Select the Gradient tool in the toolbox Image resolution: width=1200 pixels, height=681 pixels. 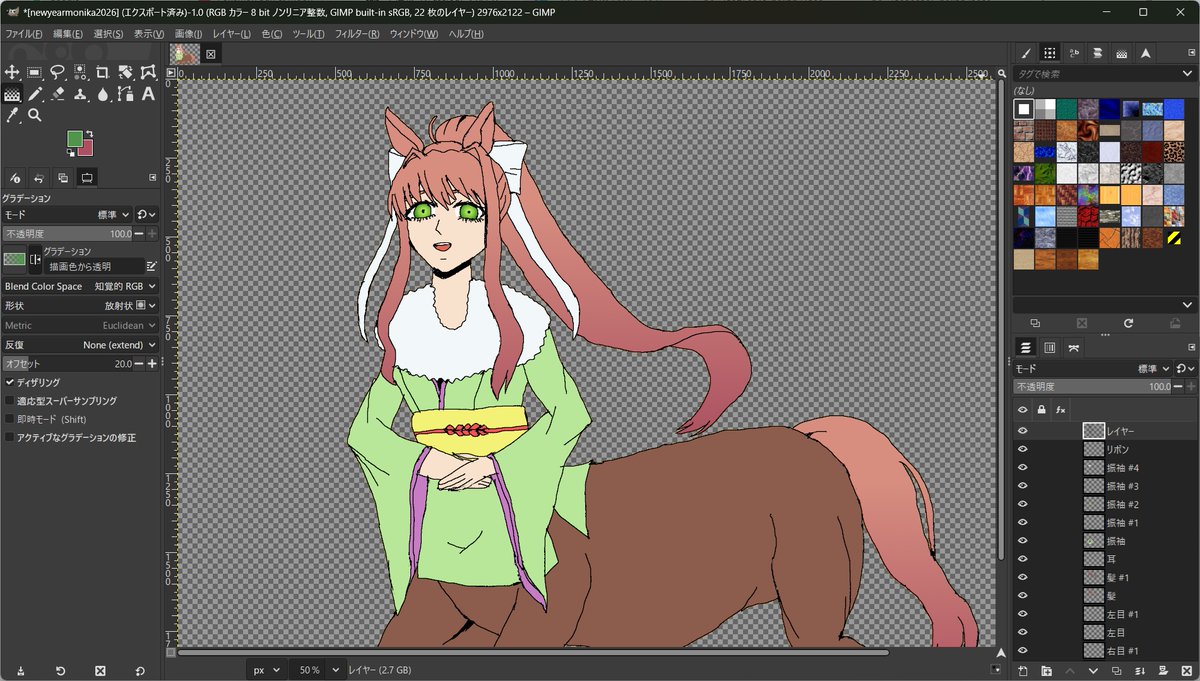coord(12,94)
